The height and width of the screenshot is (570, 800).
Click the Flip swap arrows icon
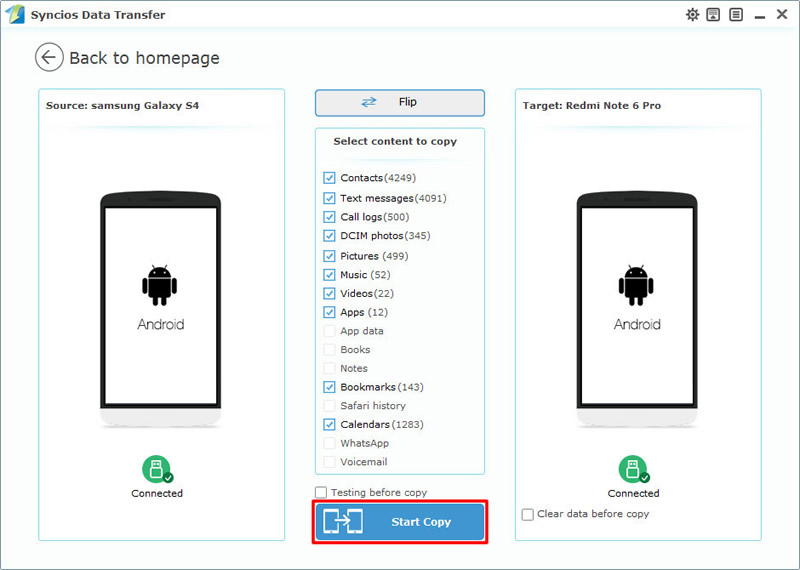tap(368, 102)
